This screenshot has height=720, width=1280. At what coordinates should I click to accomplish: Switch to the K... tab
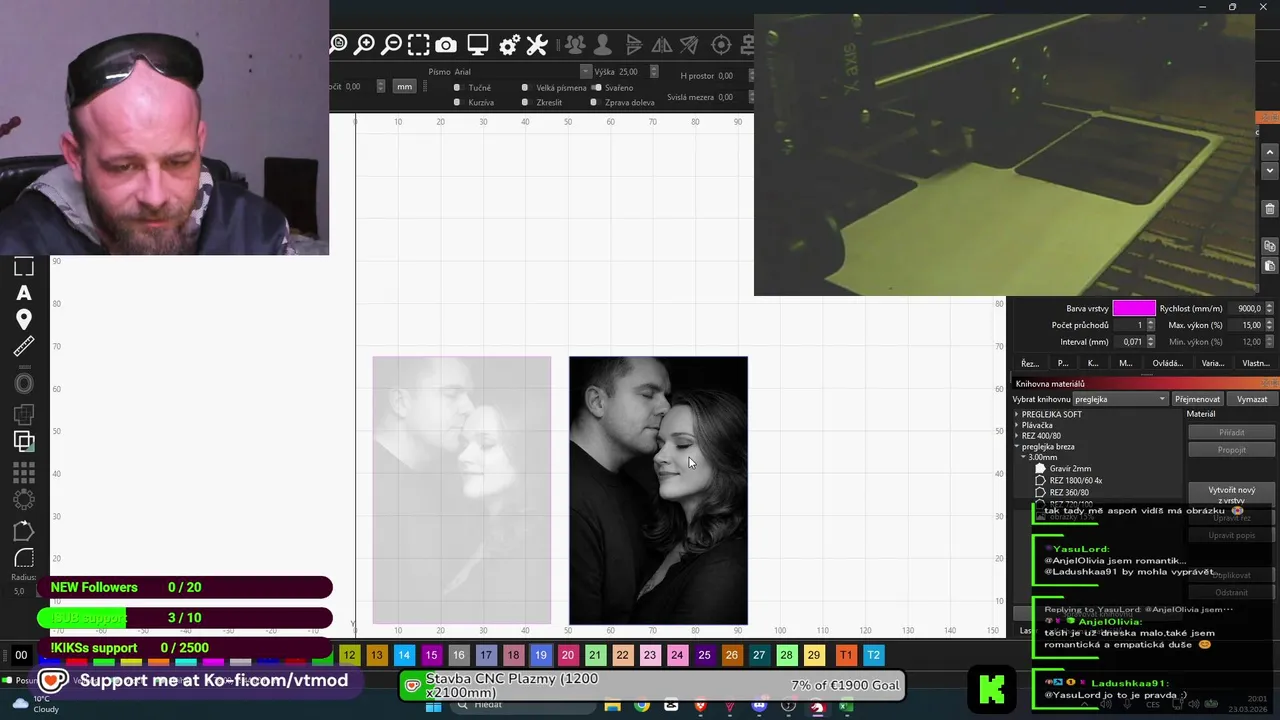[x=1093, y=363]
